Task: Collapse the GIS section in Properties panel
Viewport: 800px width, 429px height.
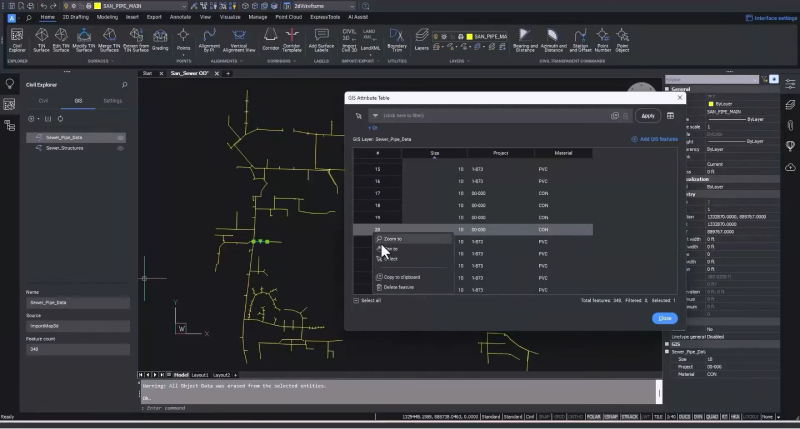Action: point(667,344)
